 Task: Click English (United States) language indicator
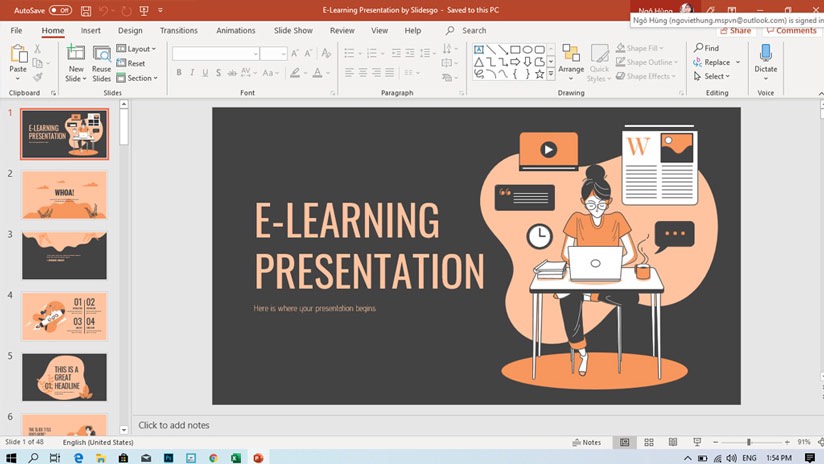[98, 442]
